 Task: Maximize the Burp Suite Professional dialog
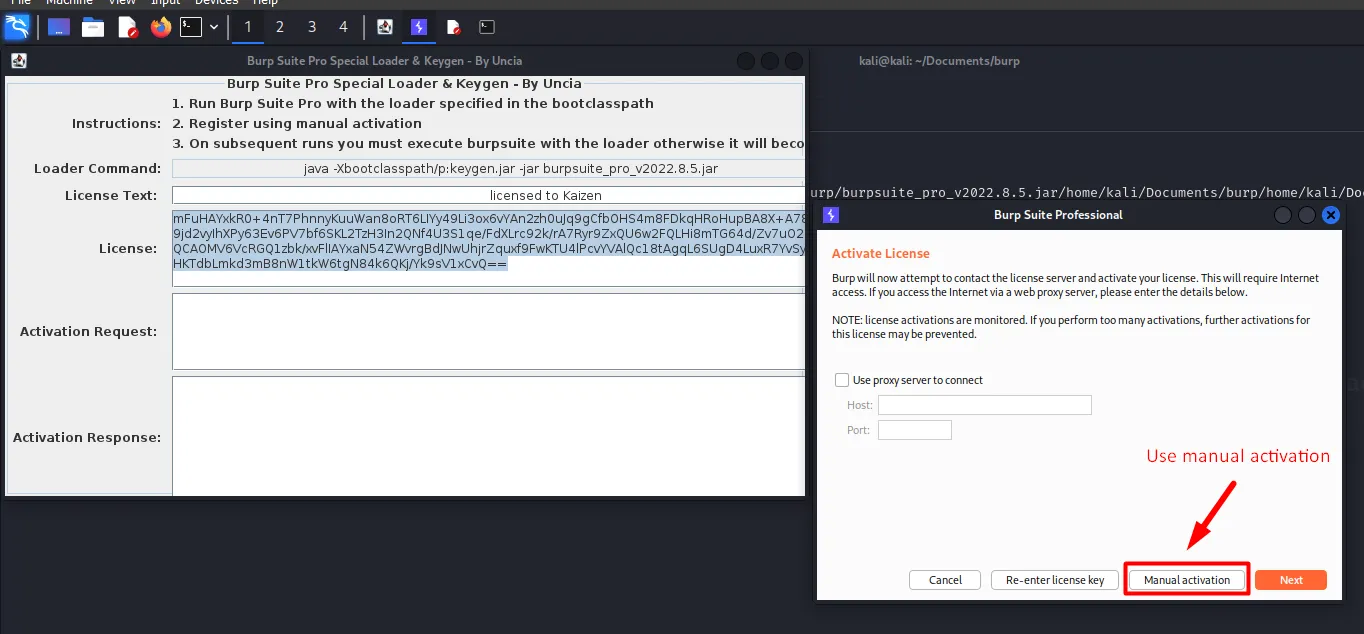pos(1307,215)
